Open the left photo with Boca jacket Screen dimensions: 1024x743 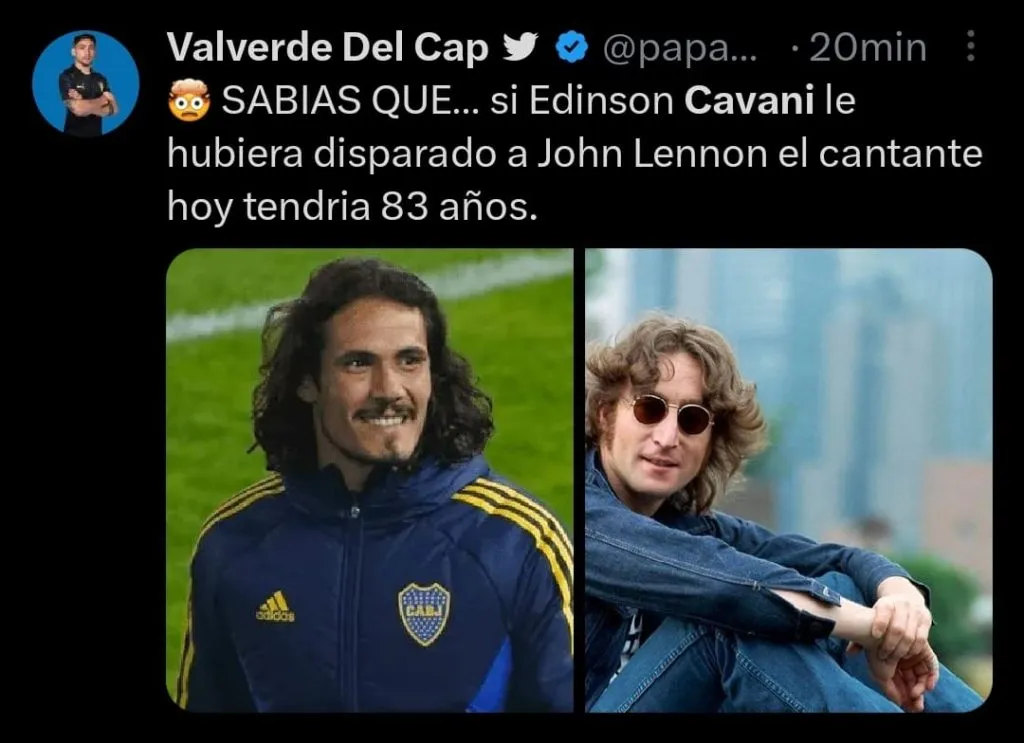370,480
